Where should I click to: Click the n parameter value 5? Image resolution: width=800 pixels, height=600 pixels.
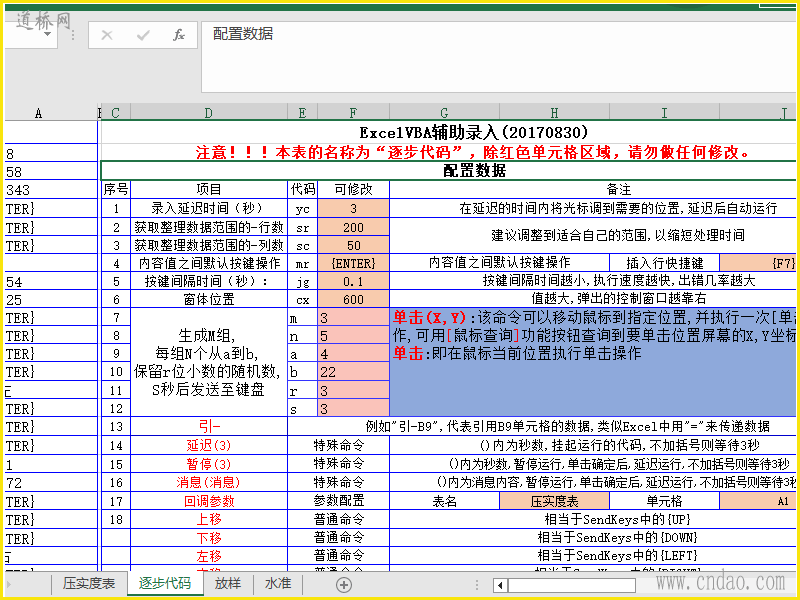click(354, 336)
